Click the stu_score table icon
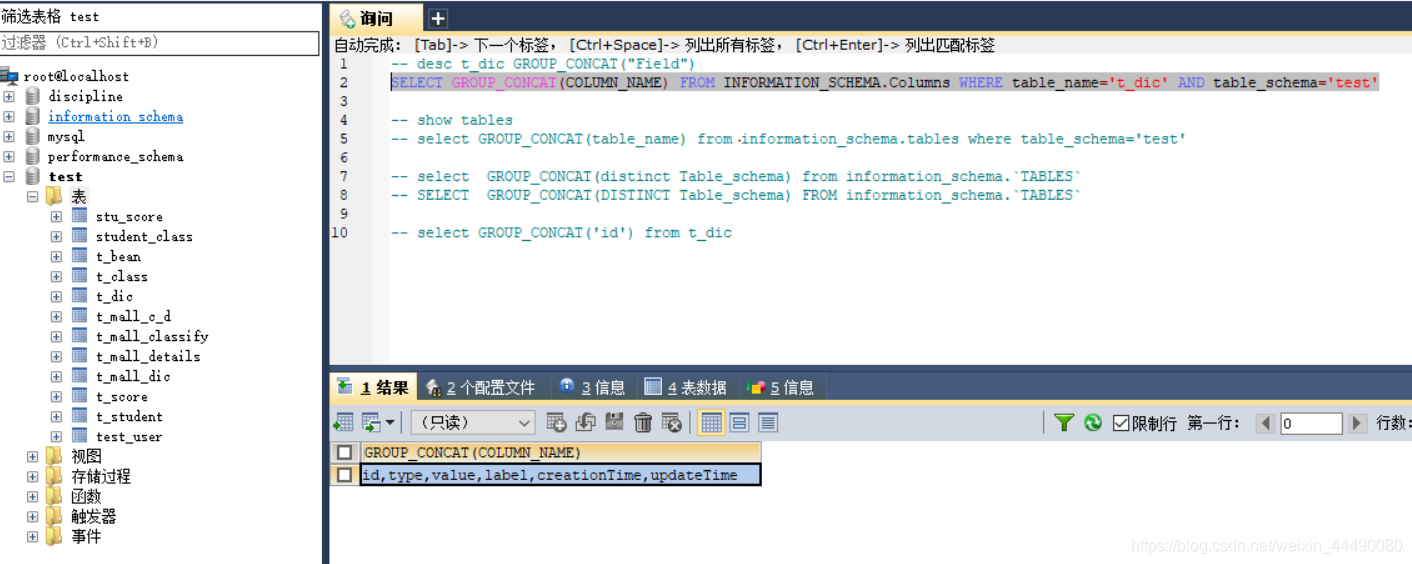The image size is (1412, 564). 80,216
